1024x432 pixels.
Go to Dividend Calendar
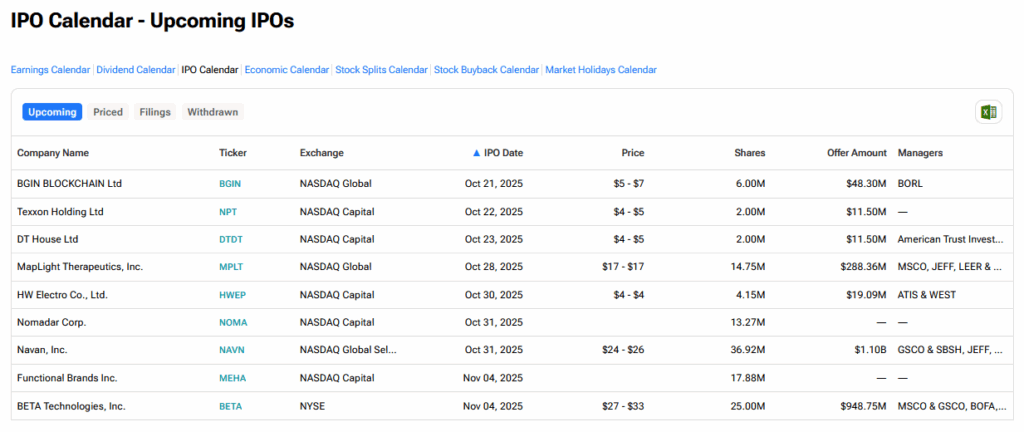pos(135,70)
